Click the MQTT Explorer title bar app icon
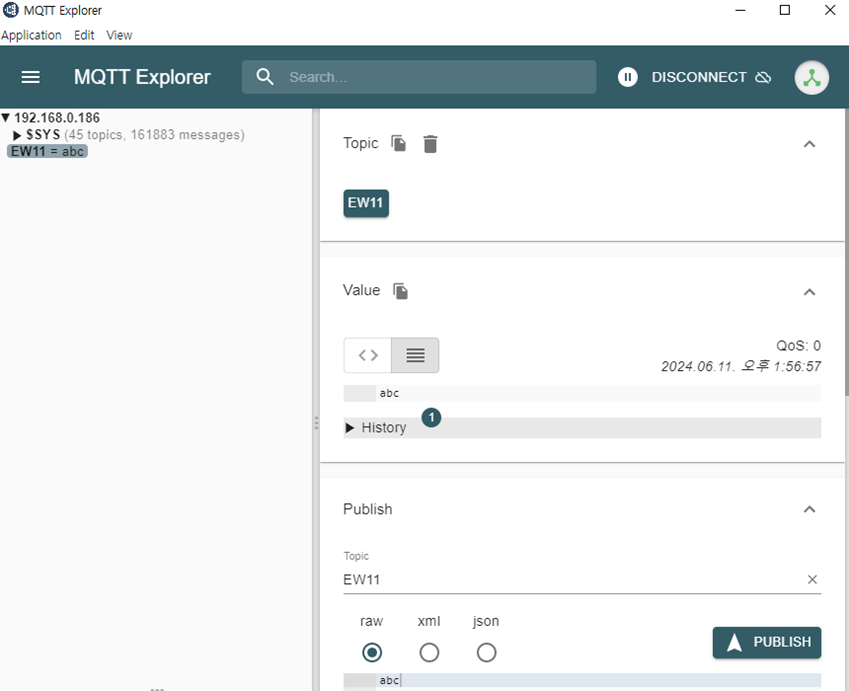Viewport: 849px width, 691px height. (x=10, y=10)
